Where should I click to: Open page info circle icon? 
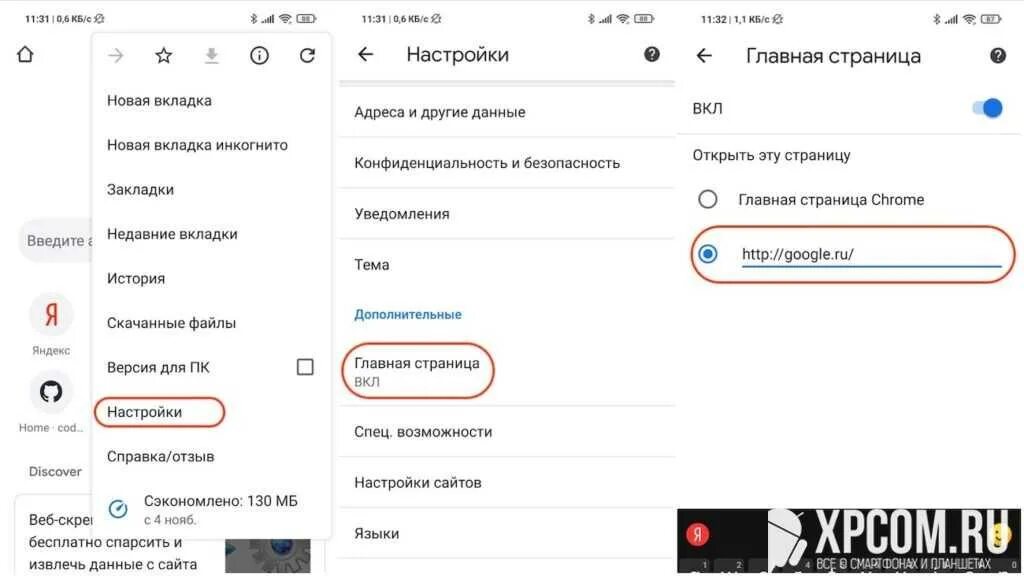259,56
